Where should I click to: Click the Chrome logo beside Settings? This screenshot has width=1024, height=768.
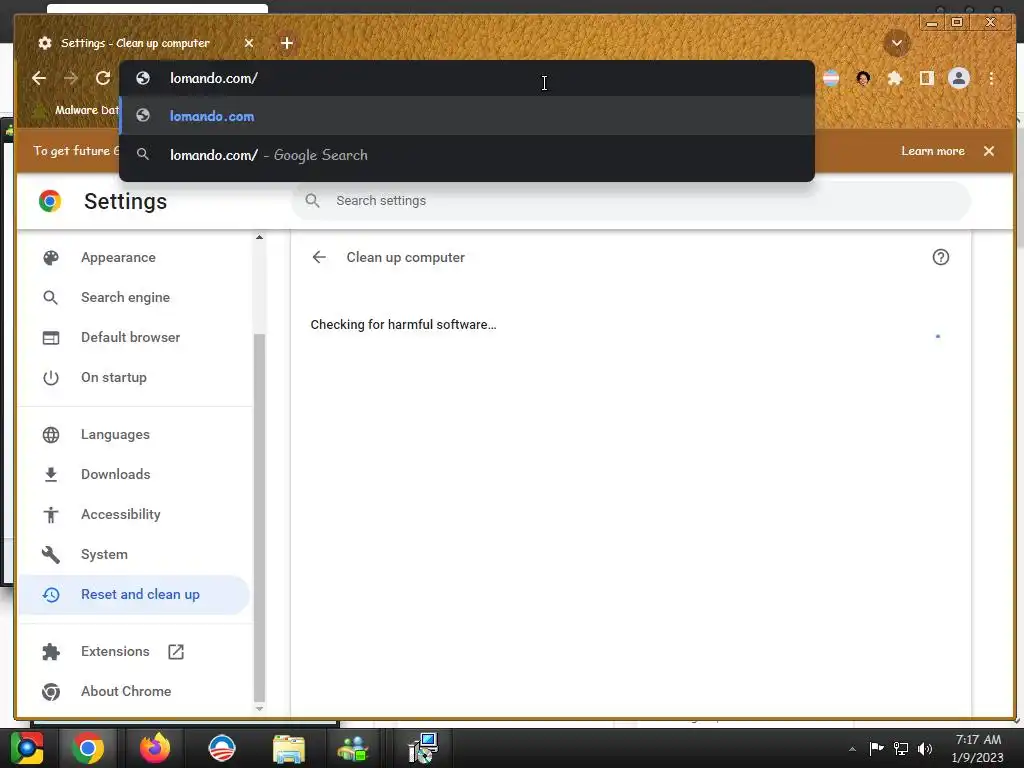coord(50,201)
